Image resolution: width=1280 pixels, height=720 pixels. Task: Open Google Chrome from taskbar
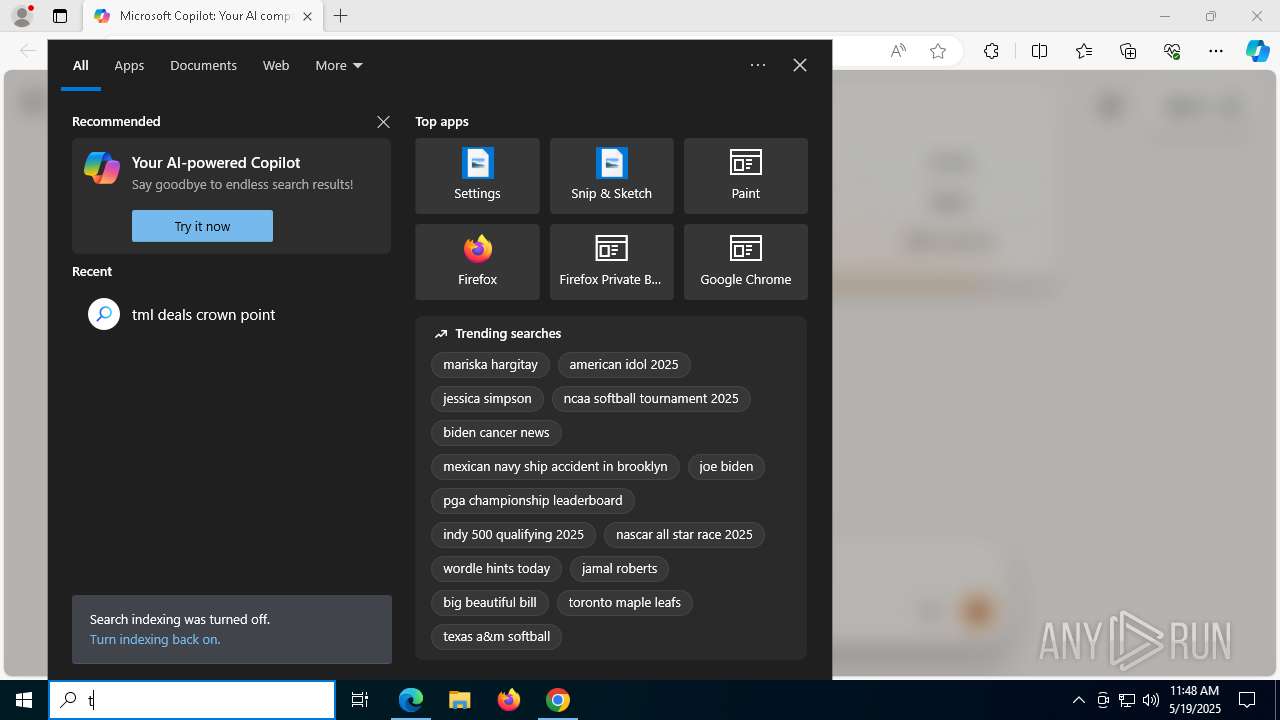pos(558,700)
